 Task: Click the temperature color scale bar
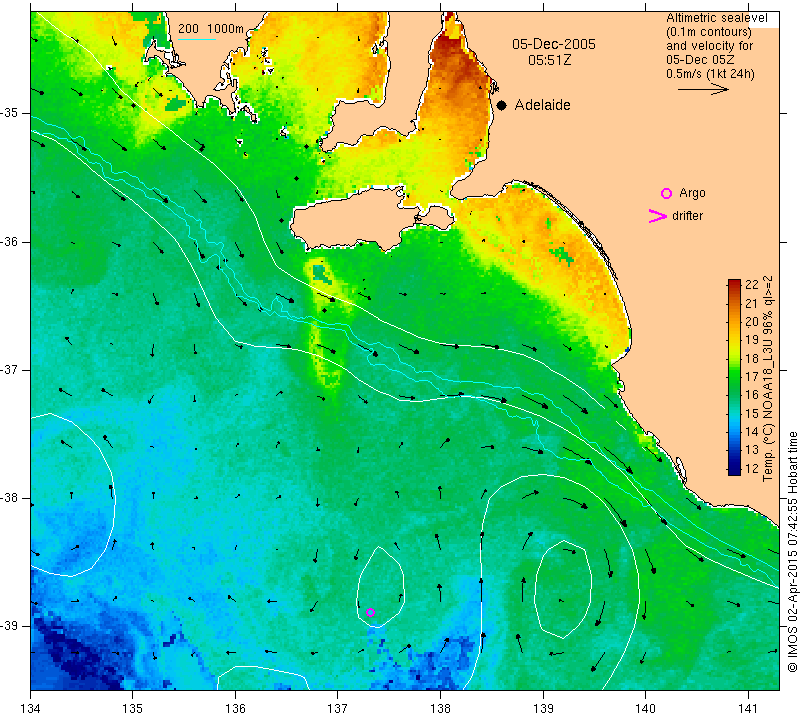pyautogui.click(x=734, y=377)
